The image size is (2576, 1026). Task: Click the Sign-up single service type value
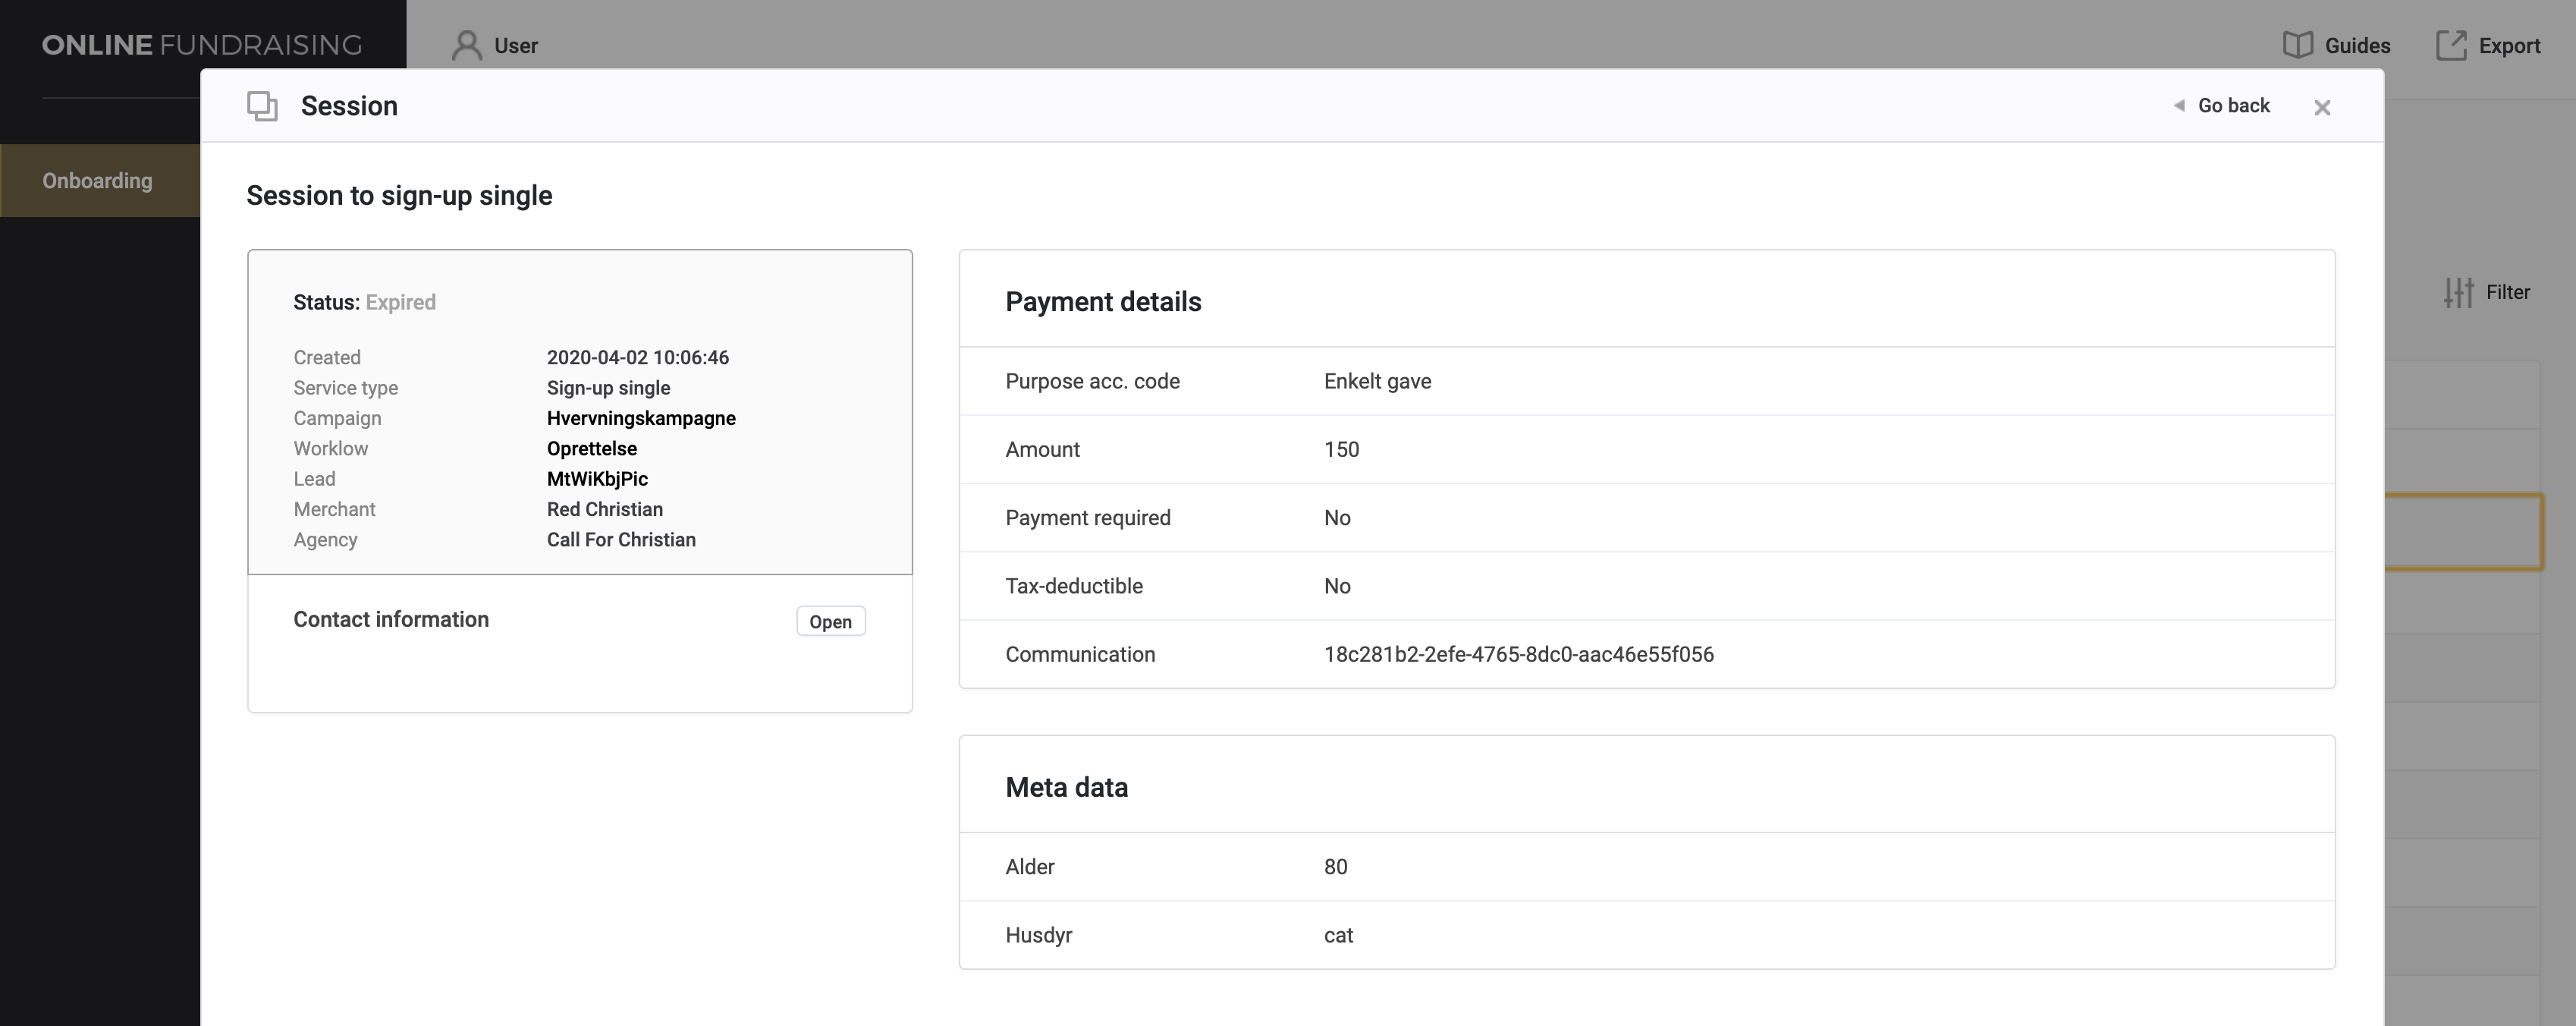(608, 388)
